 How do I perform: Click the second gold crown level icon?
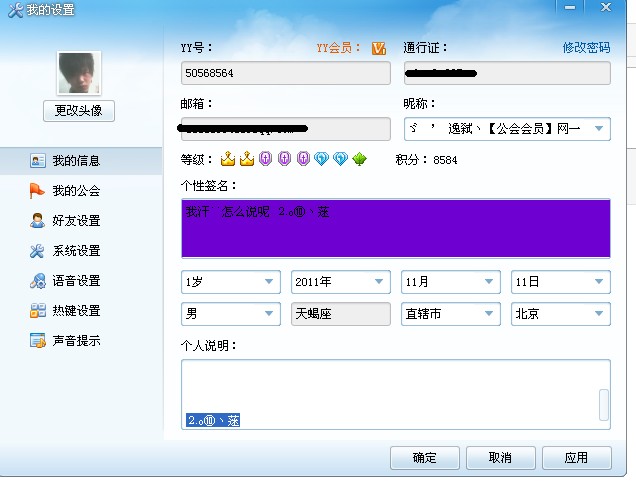coord(247,159)
